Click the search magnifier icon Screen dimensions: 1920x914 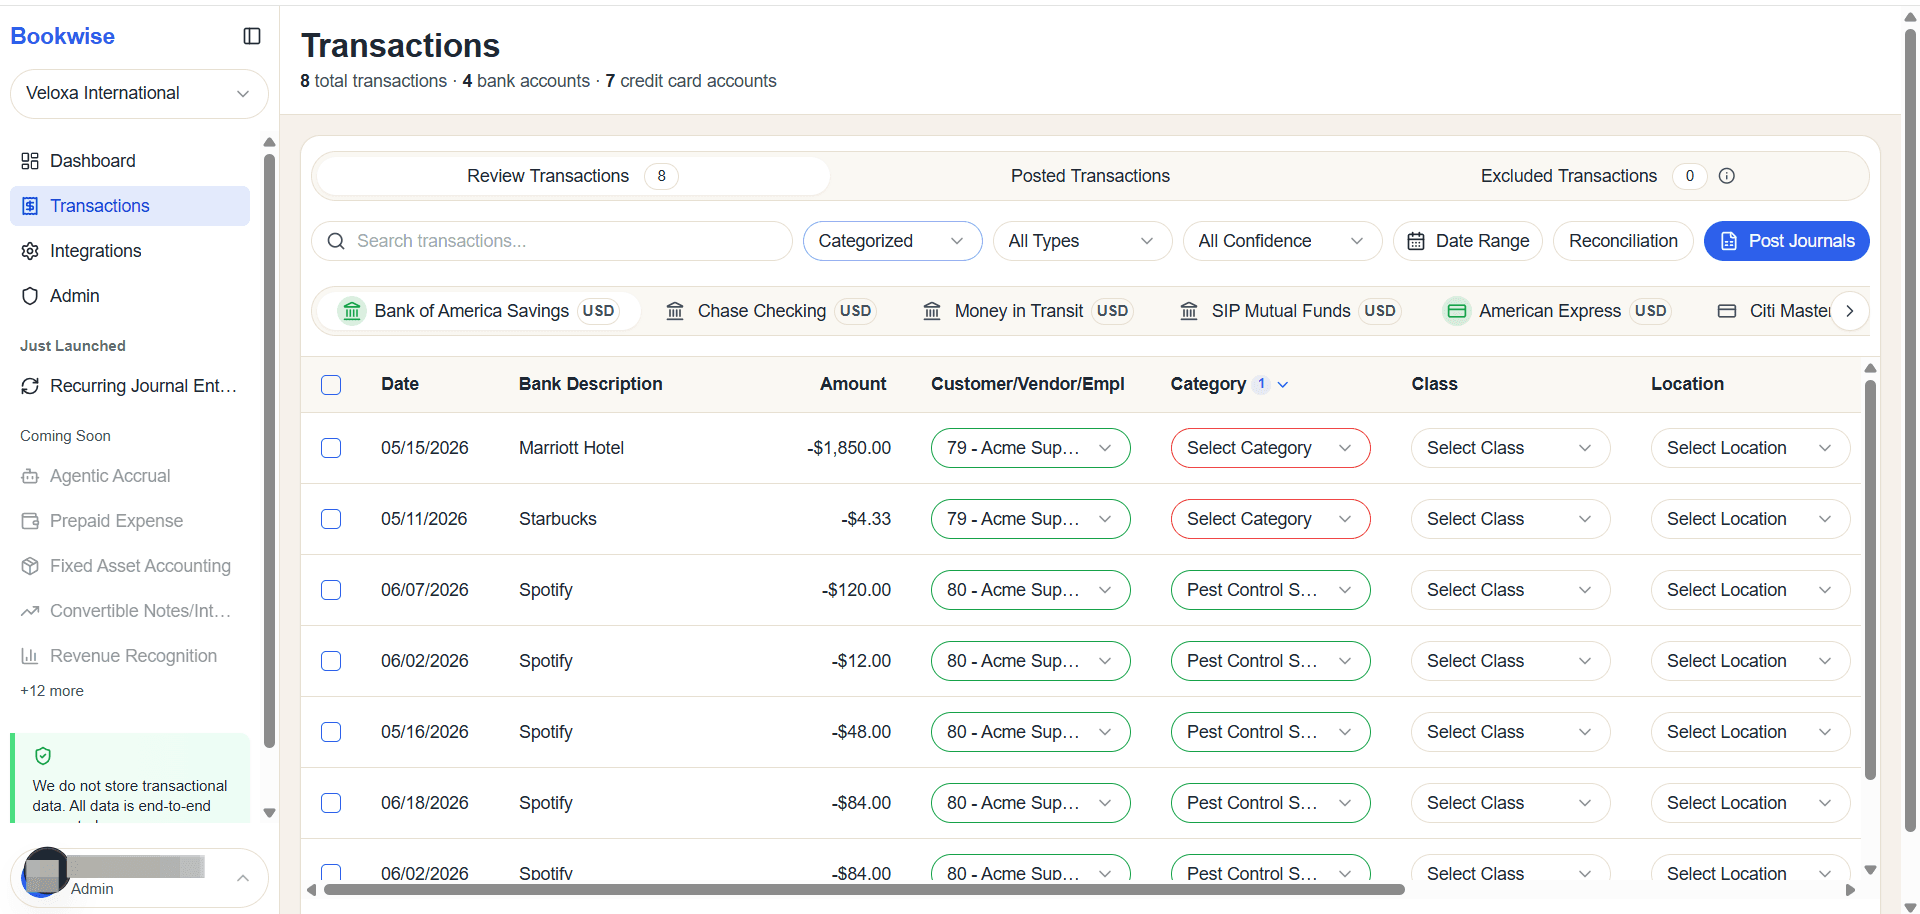tap(336, 241)
